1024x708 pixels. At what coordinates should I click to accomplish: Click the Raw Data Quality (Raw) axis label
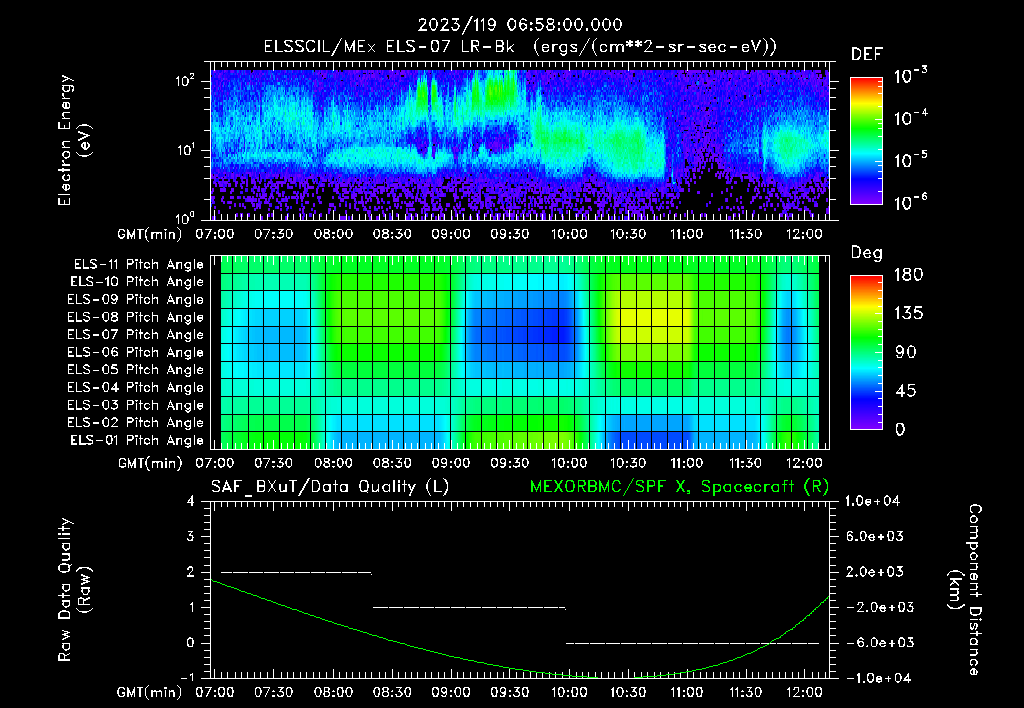(x=74, y=590)
